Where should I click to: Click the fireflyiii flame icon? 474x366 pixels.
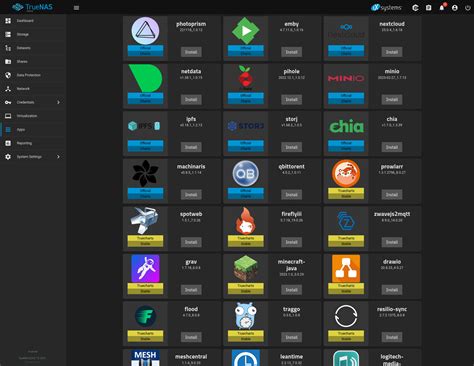pos(246,221)
